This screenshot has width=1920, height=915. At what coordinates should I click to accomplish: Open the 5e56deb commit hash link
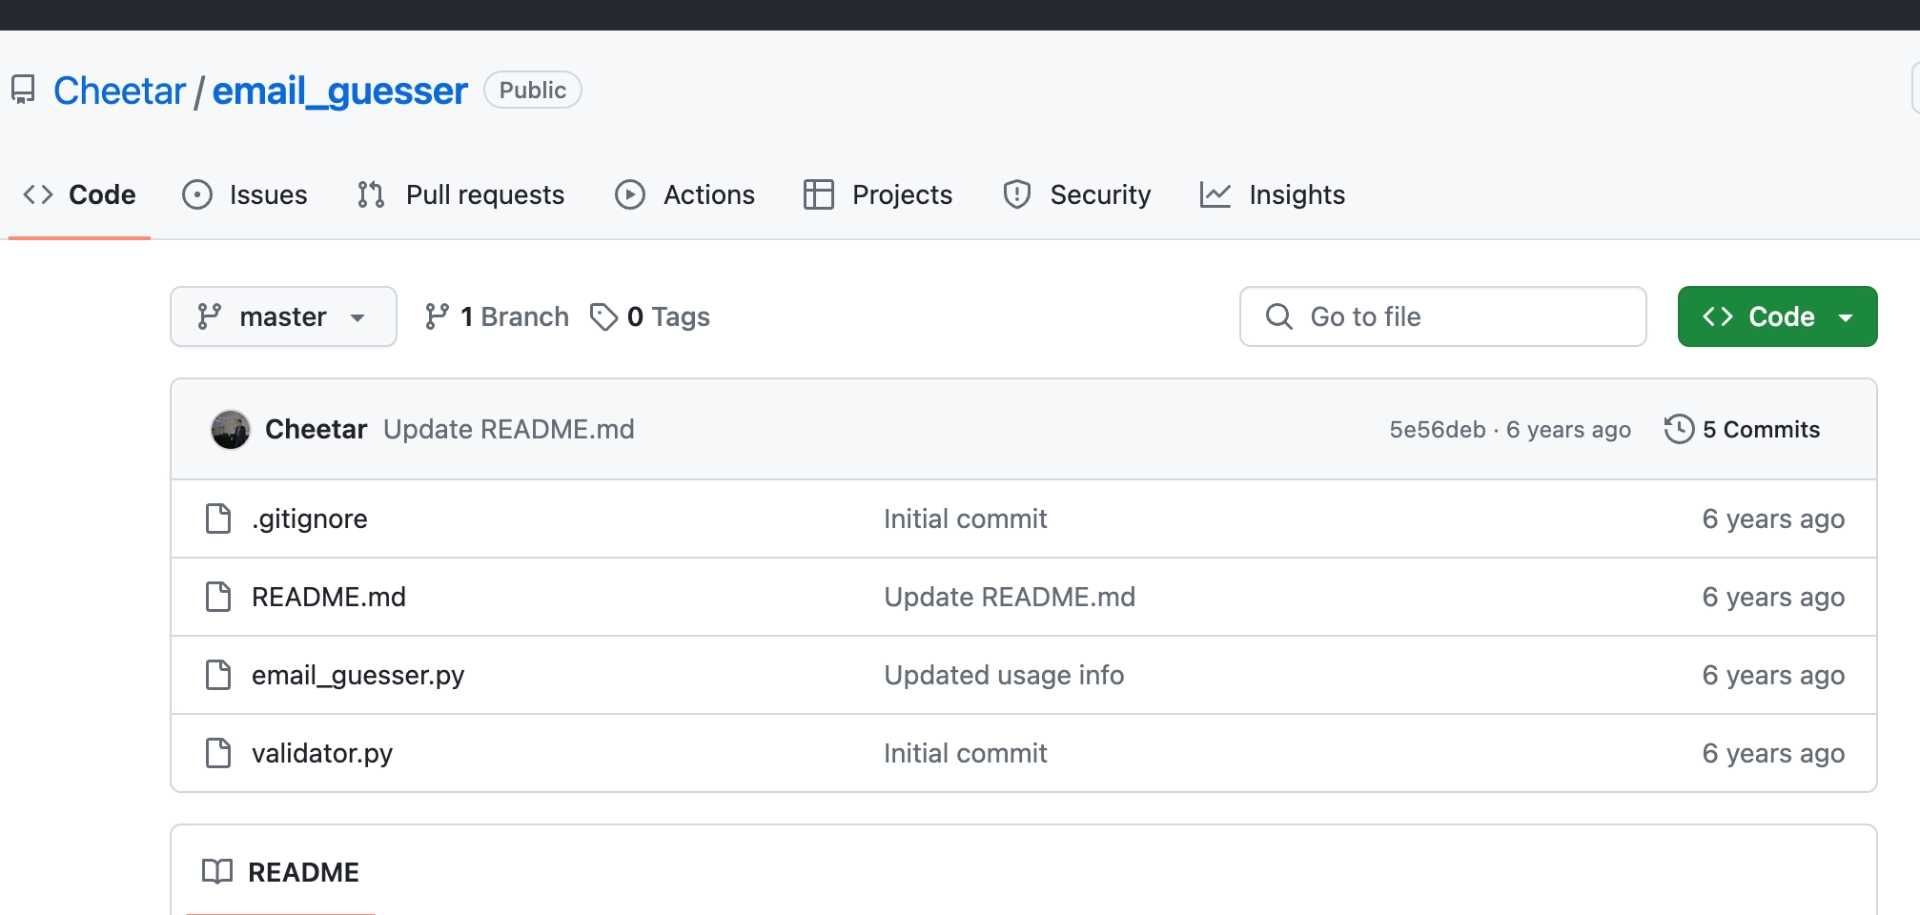pos(1437,430)
